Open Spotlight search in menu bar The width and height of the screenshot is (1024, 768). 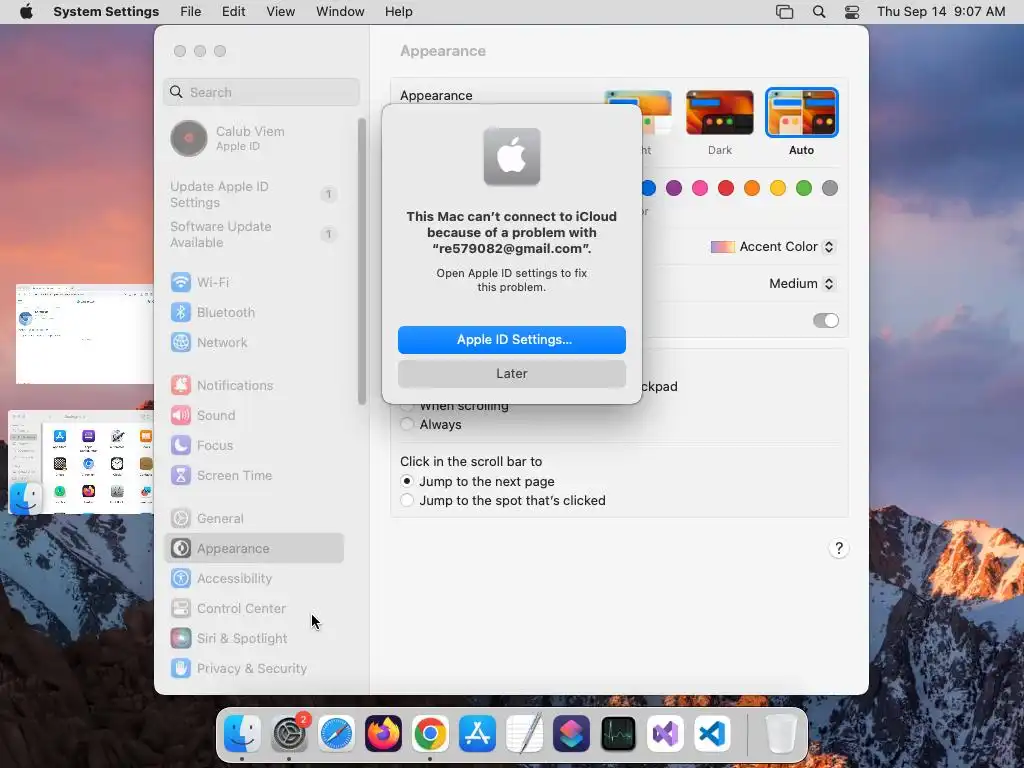819,12
